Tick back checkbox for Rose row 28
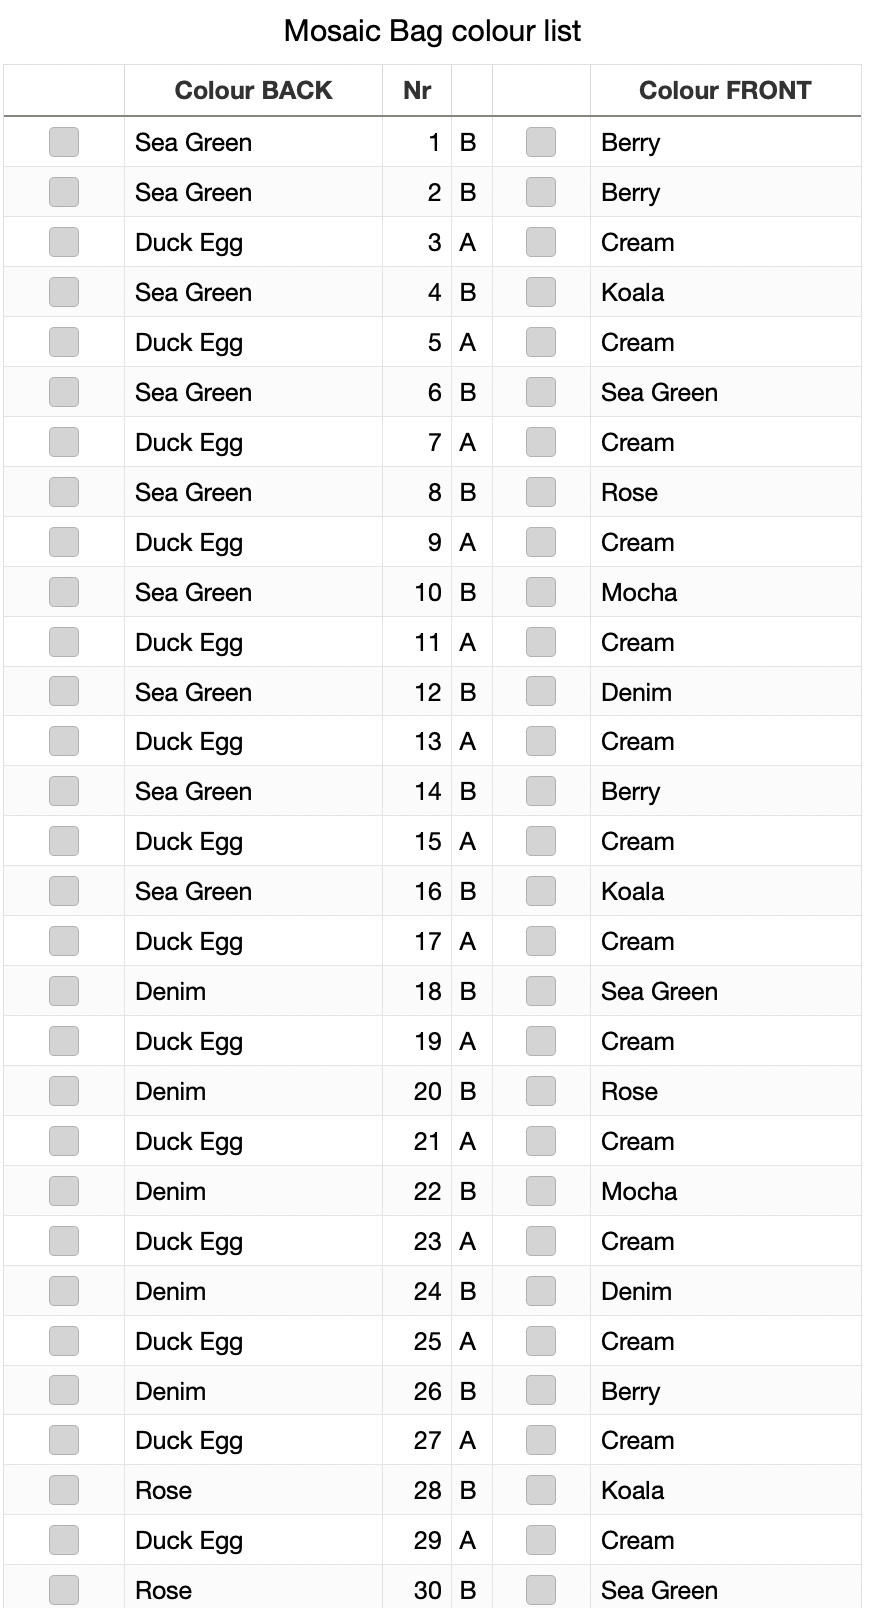The height and width of the screenshot is (1608, 874). tap(64, 1490)
